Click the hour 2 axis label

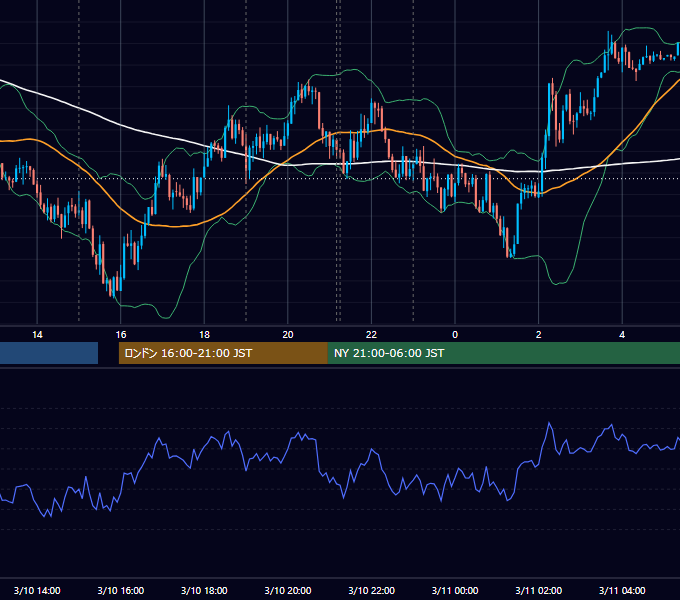539,335
